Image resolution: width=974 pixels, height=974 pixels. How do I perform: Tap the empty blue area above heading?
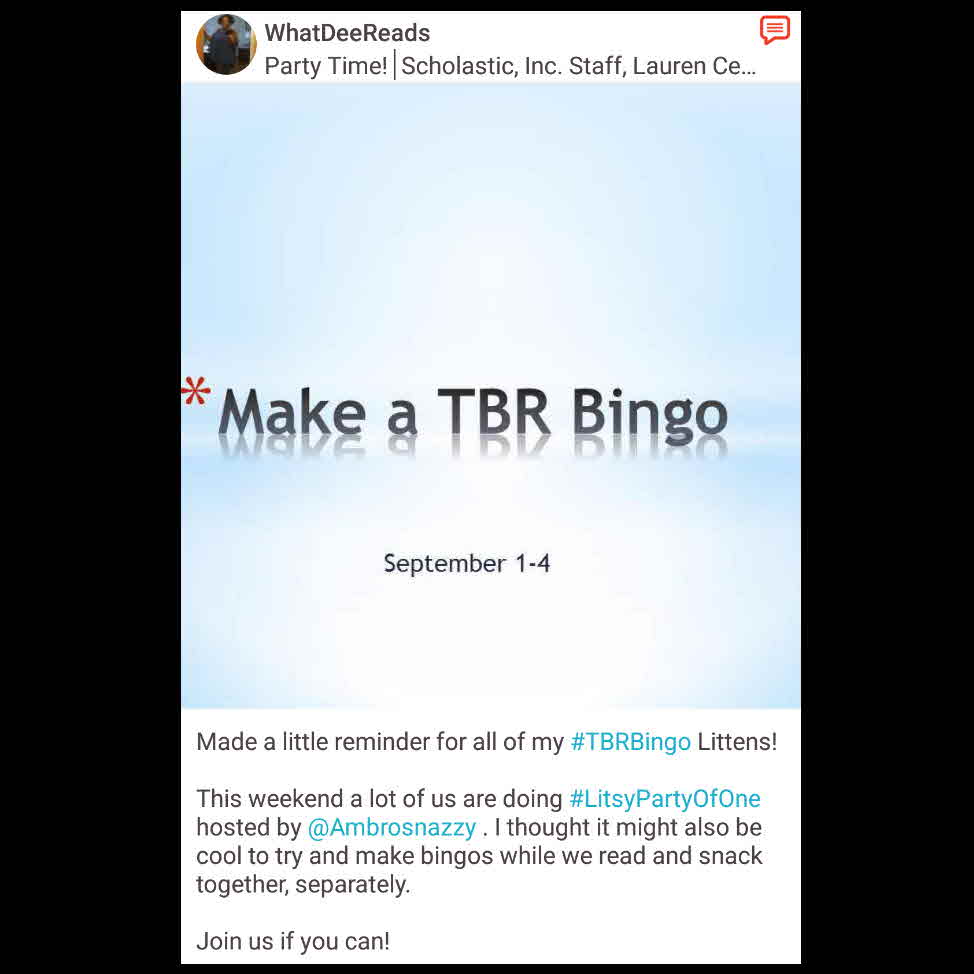click(491, 230)
